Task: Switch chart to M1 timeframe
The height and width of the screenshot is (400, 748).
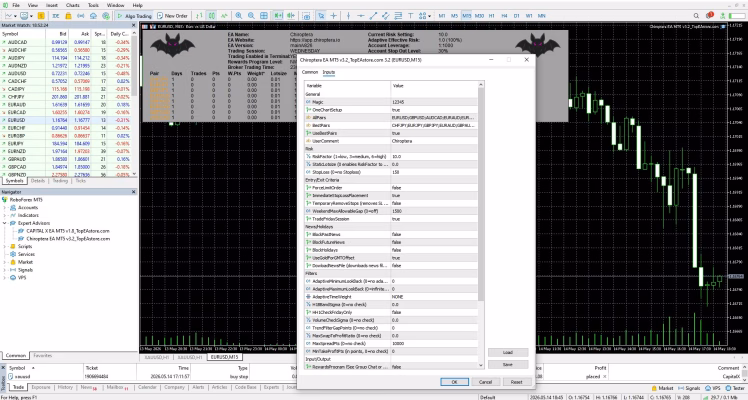Action: (442, 16)
